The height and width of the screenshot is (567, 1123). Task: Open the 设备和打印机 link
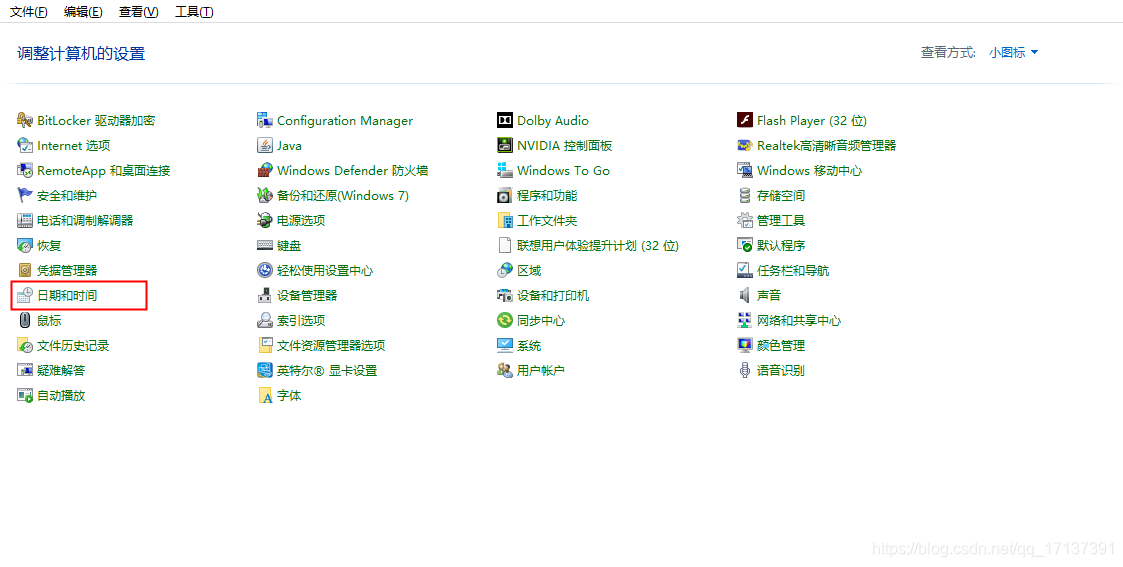coord(553,295)
